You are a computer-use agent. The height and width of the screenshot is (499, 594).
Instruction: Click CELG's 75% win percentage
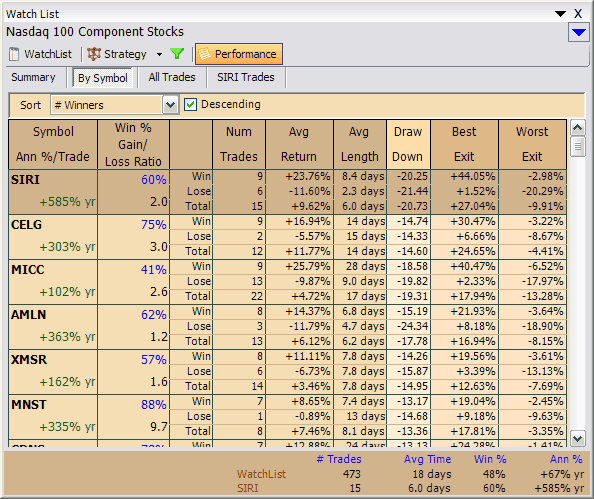[153, 224]
